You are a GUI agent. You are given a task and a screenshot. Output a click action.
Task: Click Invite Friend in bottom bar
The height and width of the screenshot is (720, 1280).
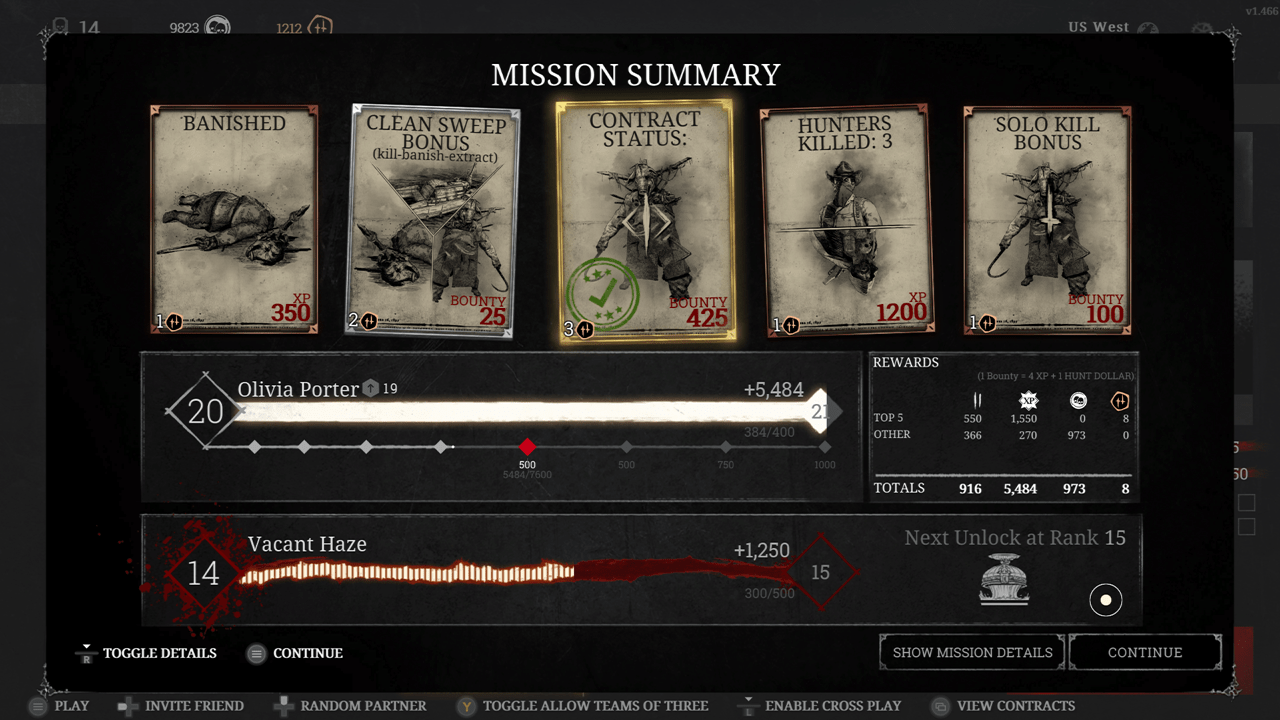pos(181,706)
